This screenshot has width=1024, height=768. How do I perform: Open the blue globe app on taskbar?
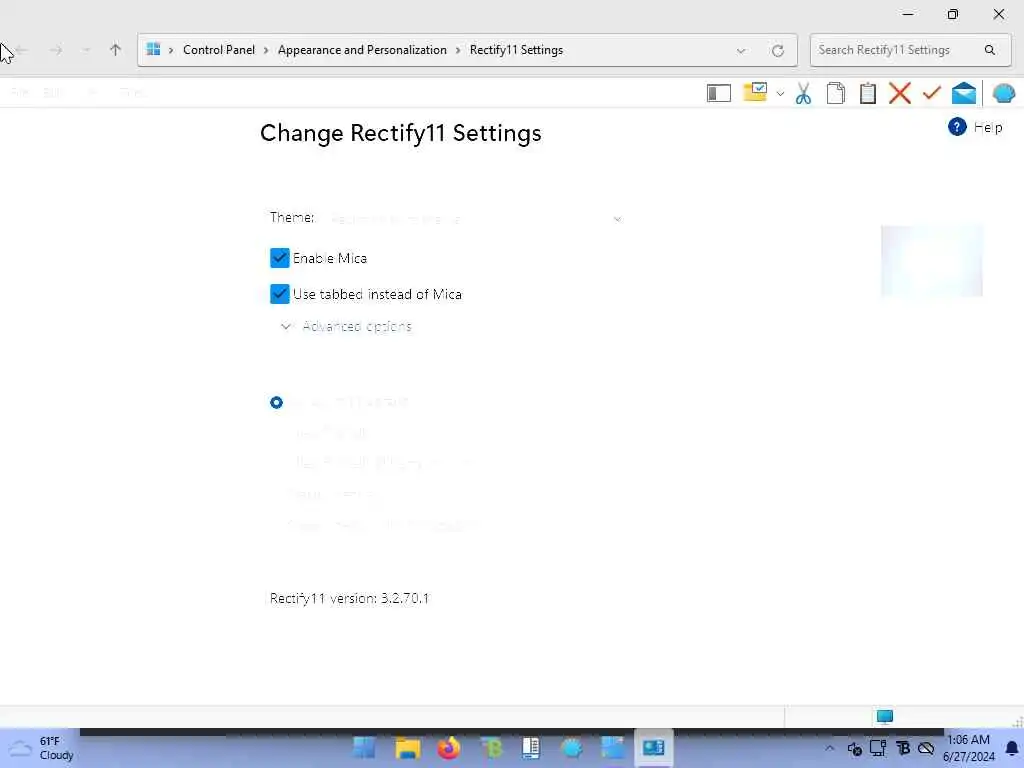[x=571, y=748]
